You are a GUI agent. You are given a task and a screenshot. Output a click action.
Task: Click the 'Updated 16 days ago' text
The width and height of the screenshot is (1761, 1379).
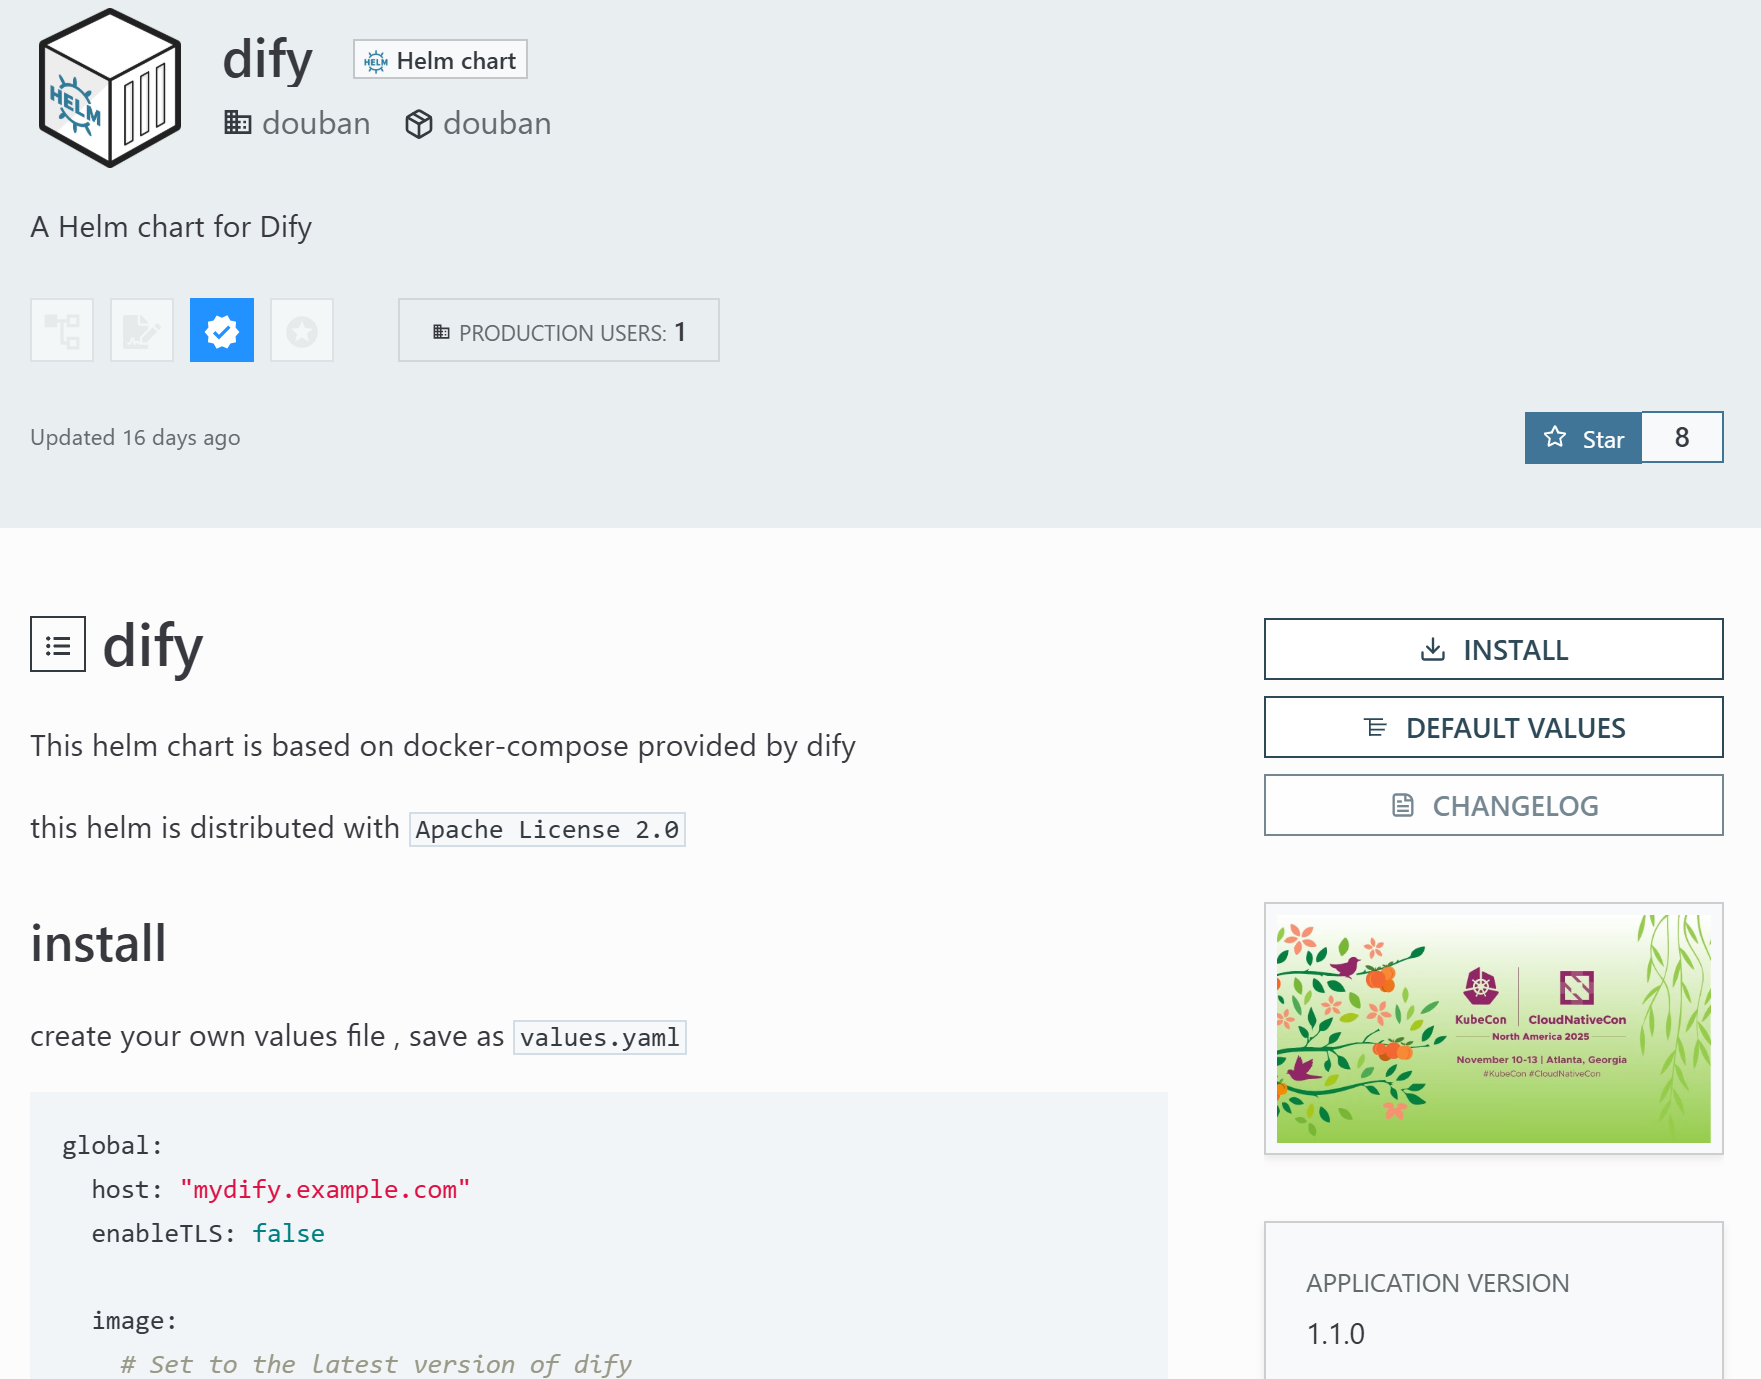(x=135, y=438)
